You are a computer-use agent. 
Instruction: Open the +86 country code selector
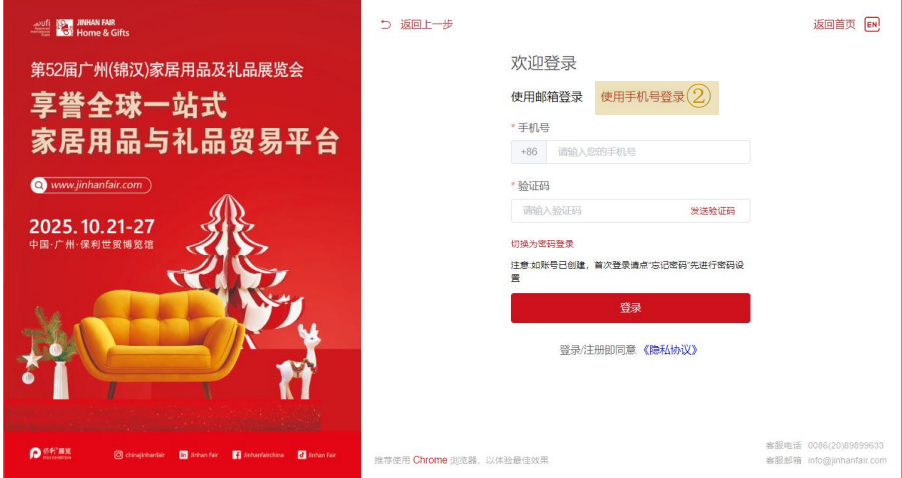[x=529, y=152]
